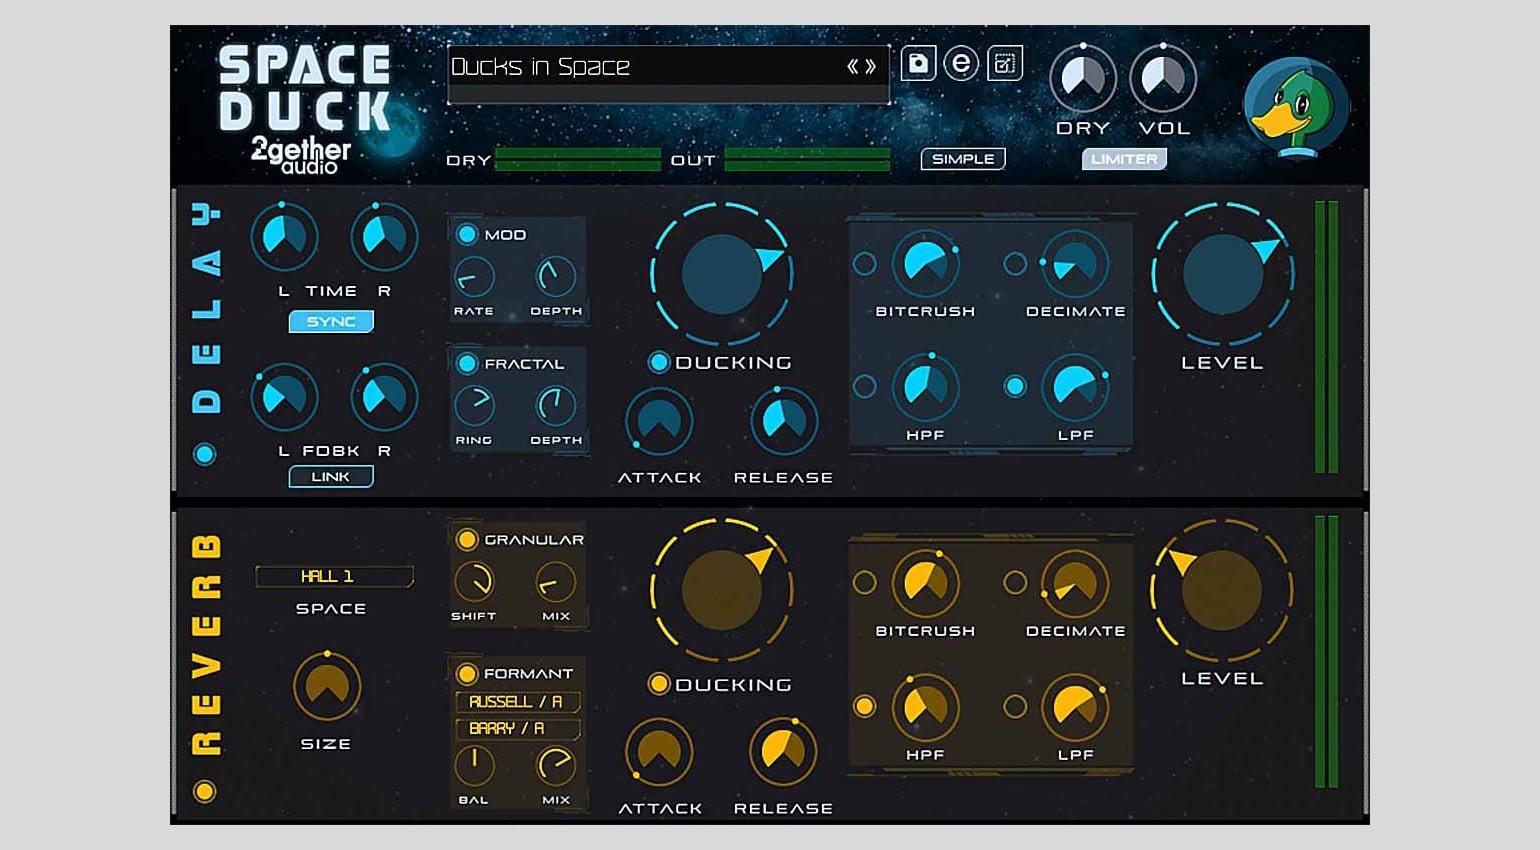
Task: Open the RUSSELL / A formant dropdown
Action: (x=517, y=702)
